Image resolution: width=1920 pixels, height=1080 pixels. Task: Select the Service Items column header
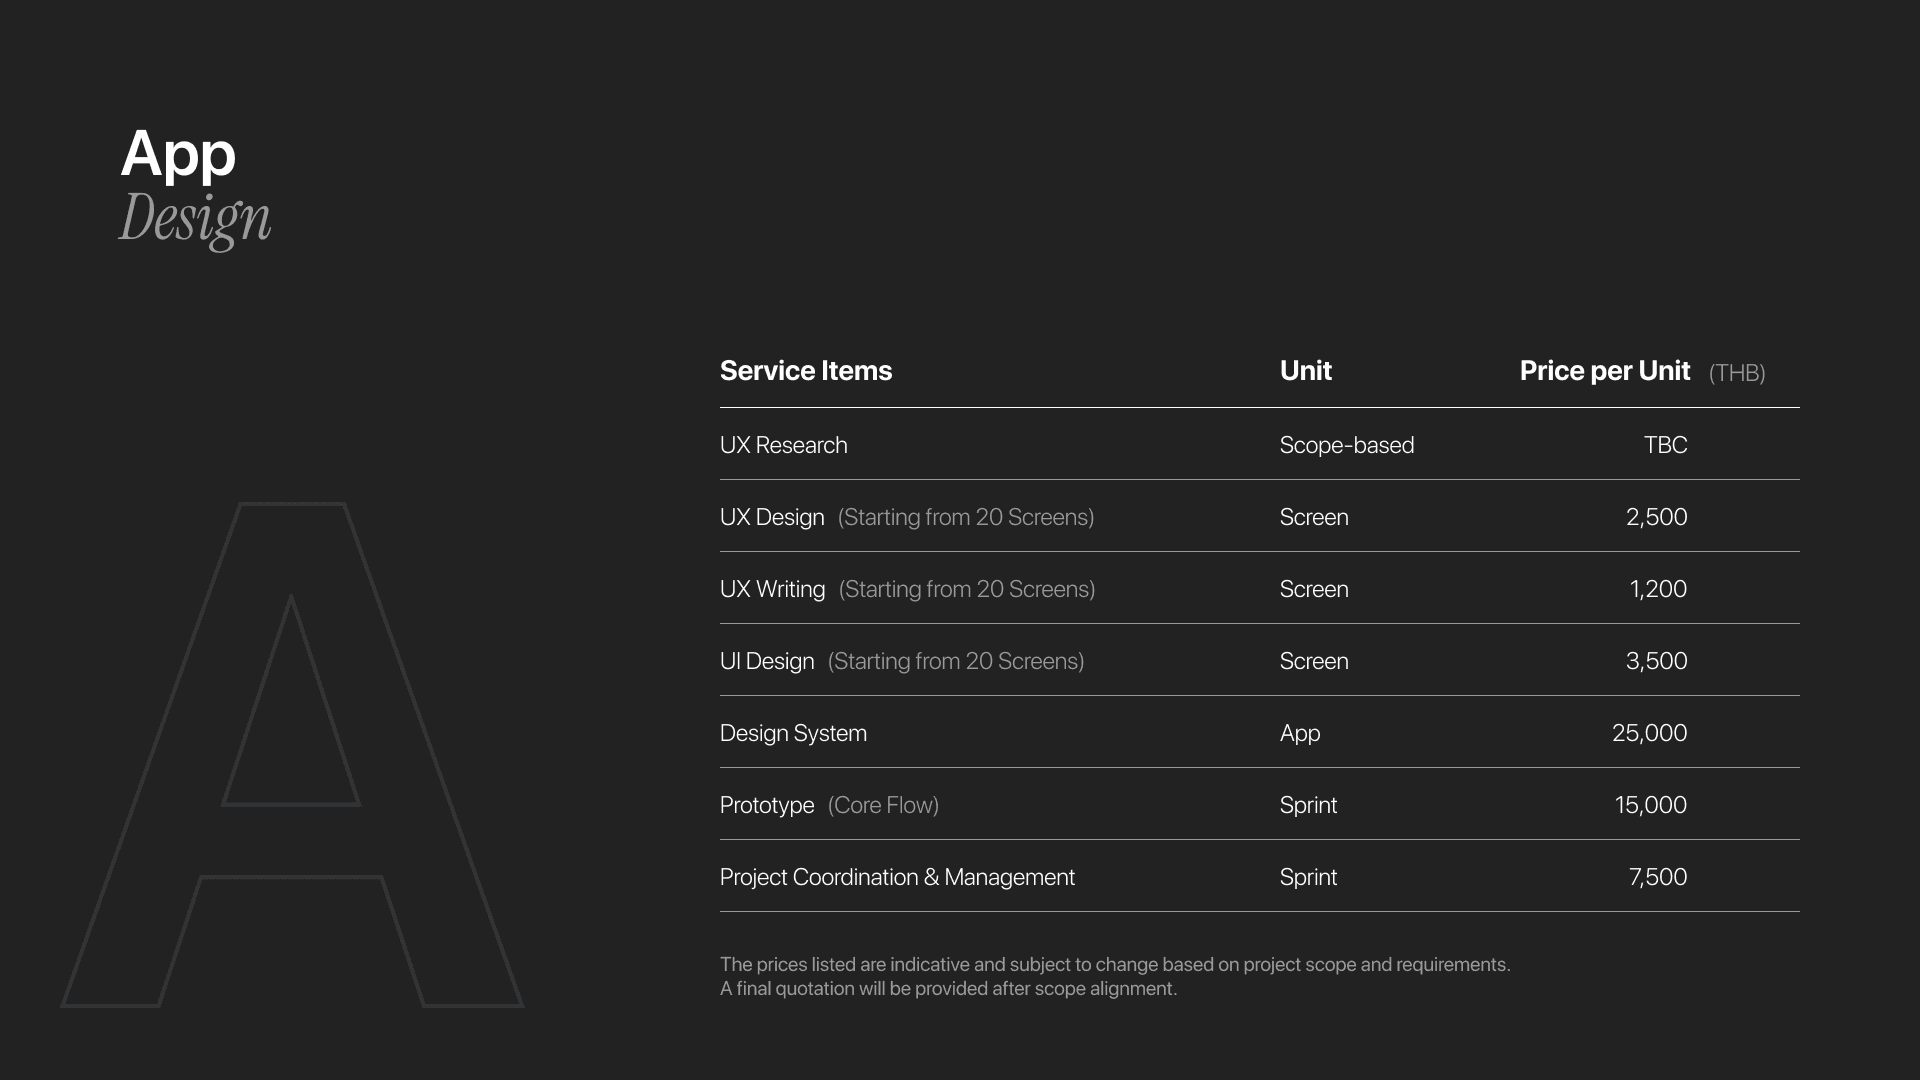[805, 371]
